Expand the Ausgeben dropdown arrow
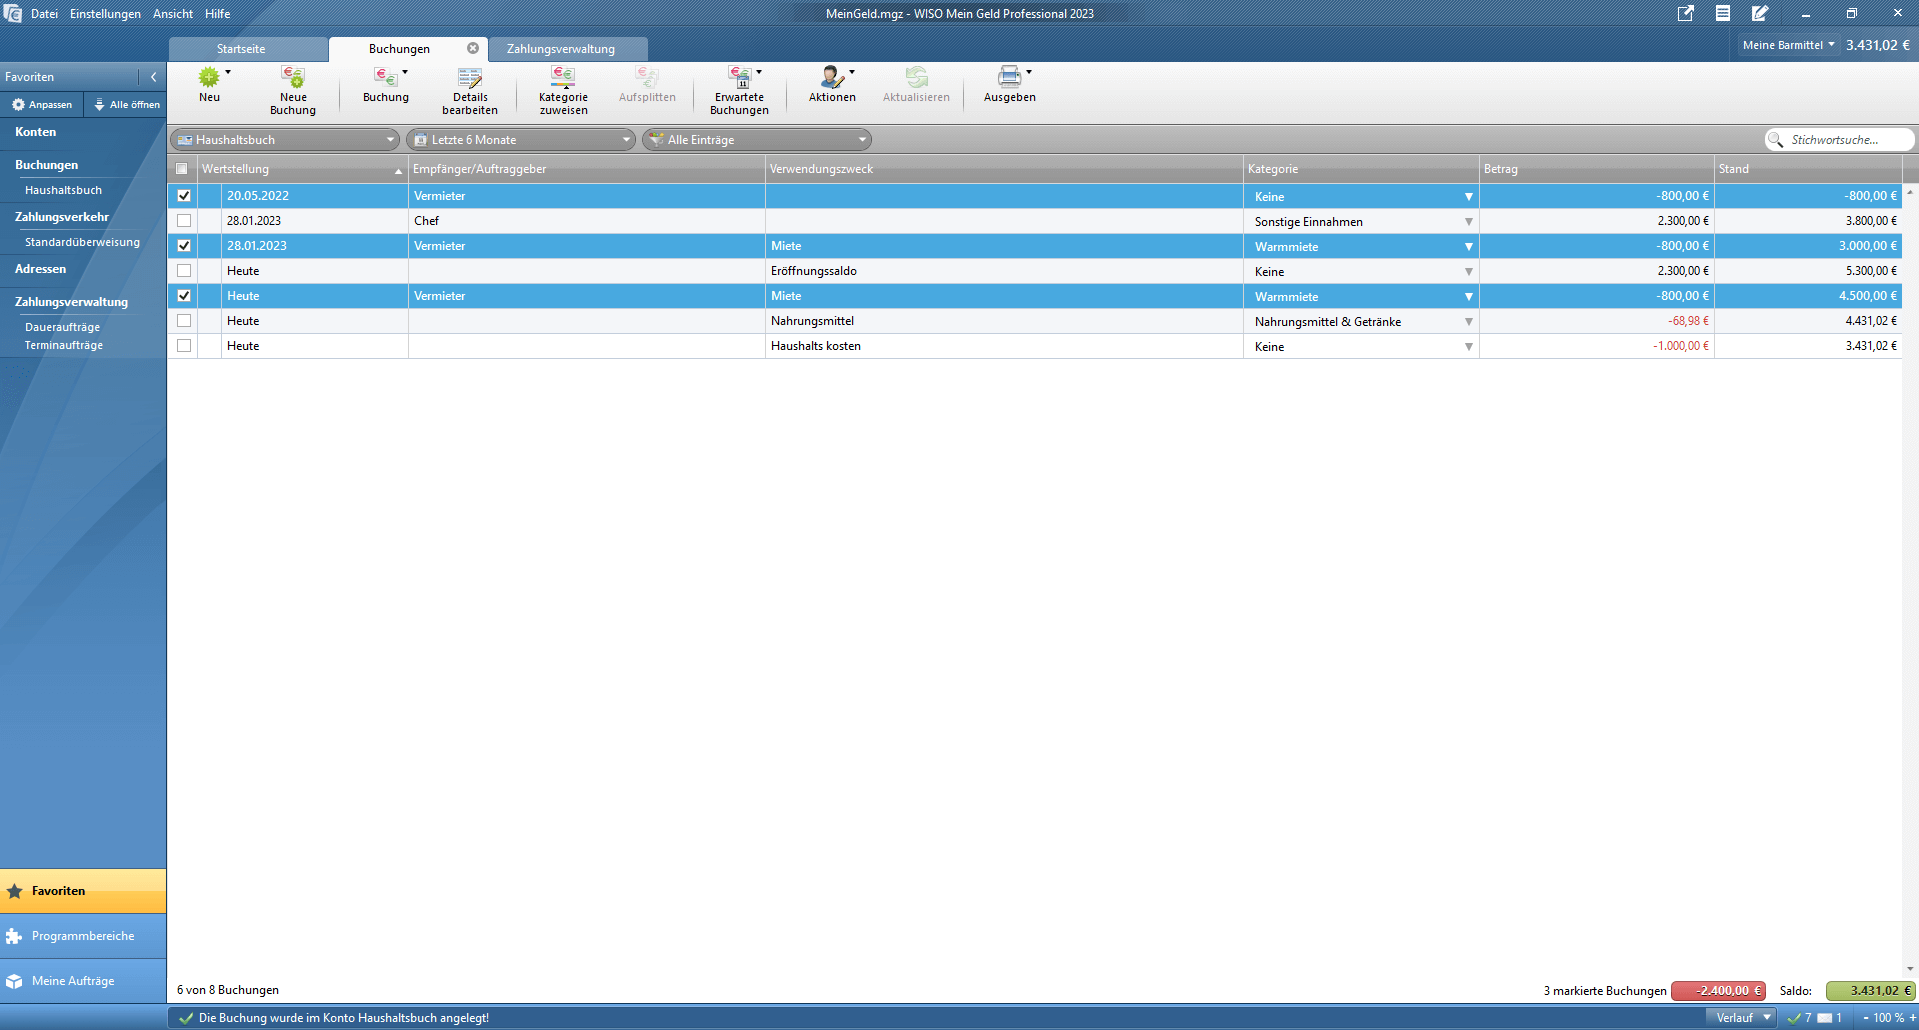Viewport: 1919px width, 1030px height. pyautogui.click(x=1028, y=72)
